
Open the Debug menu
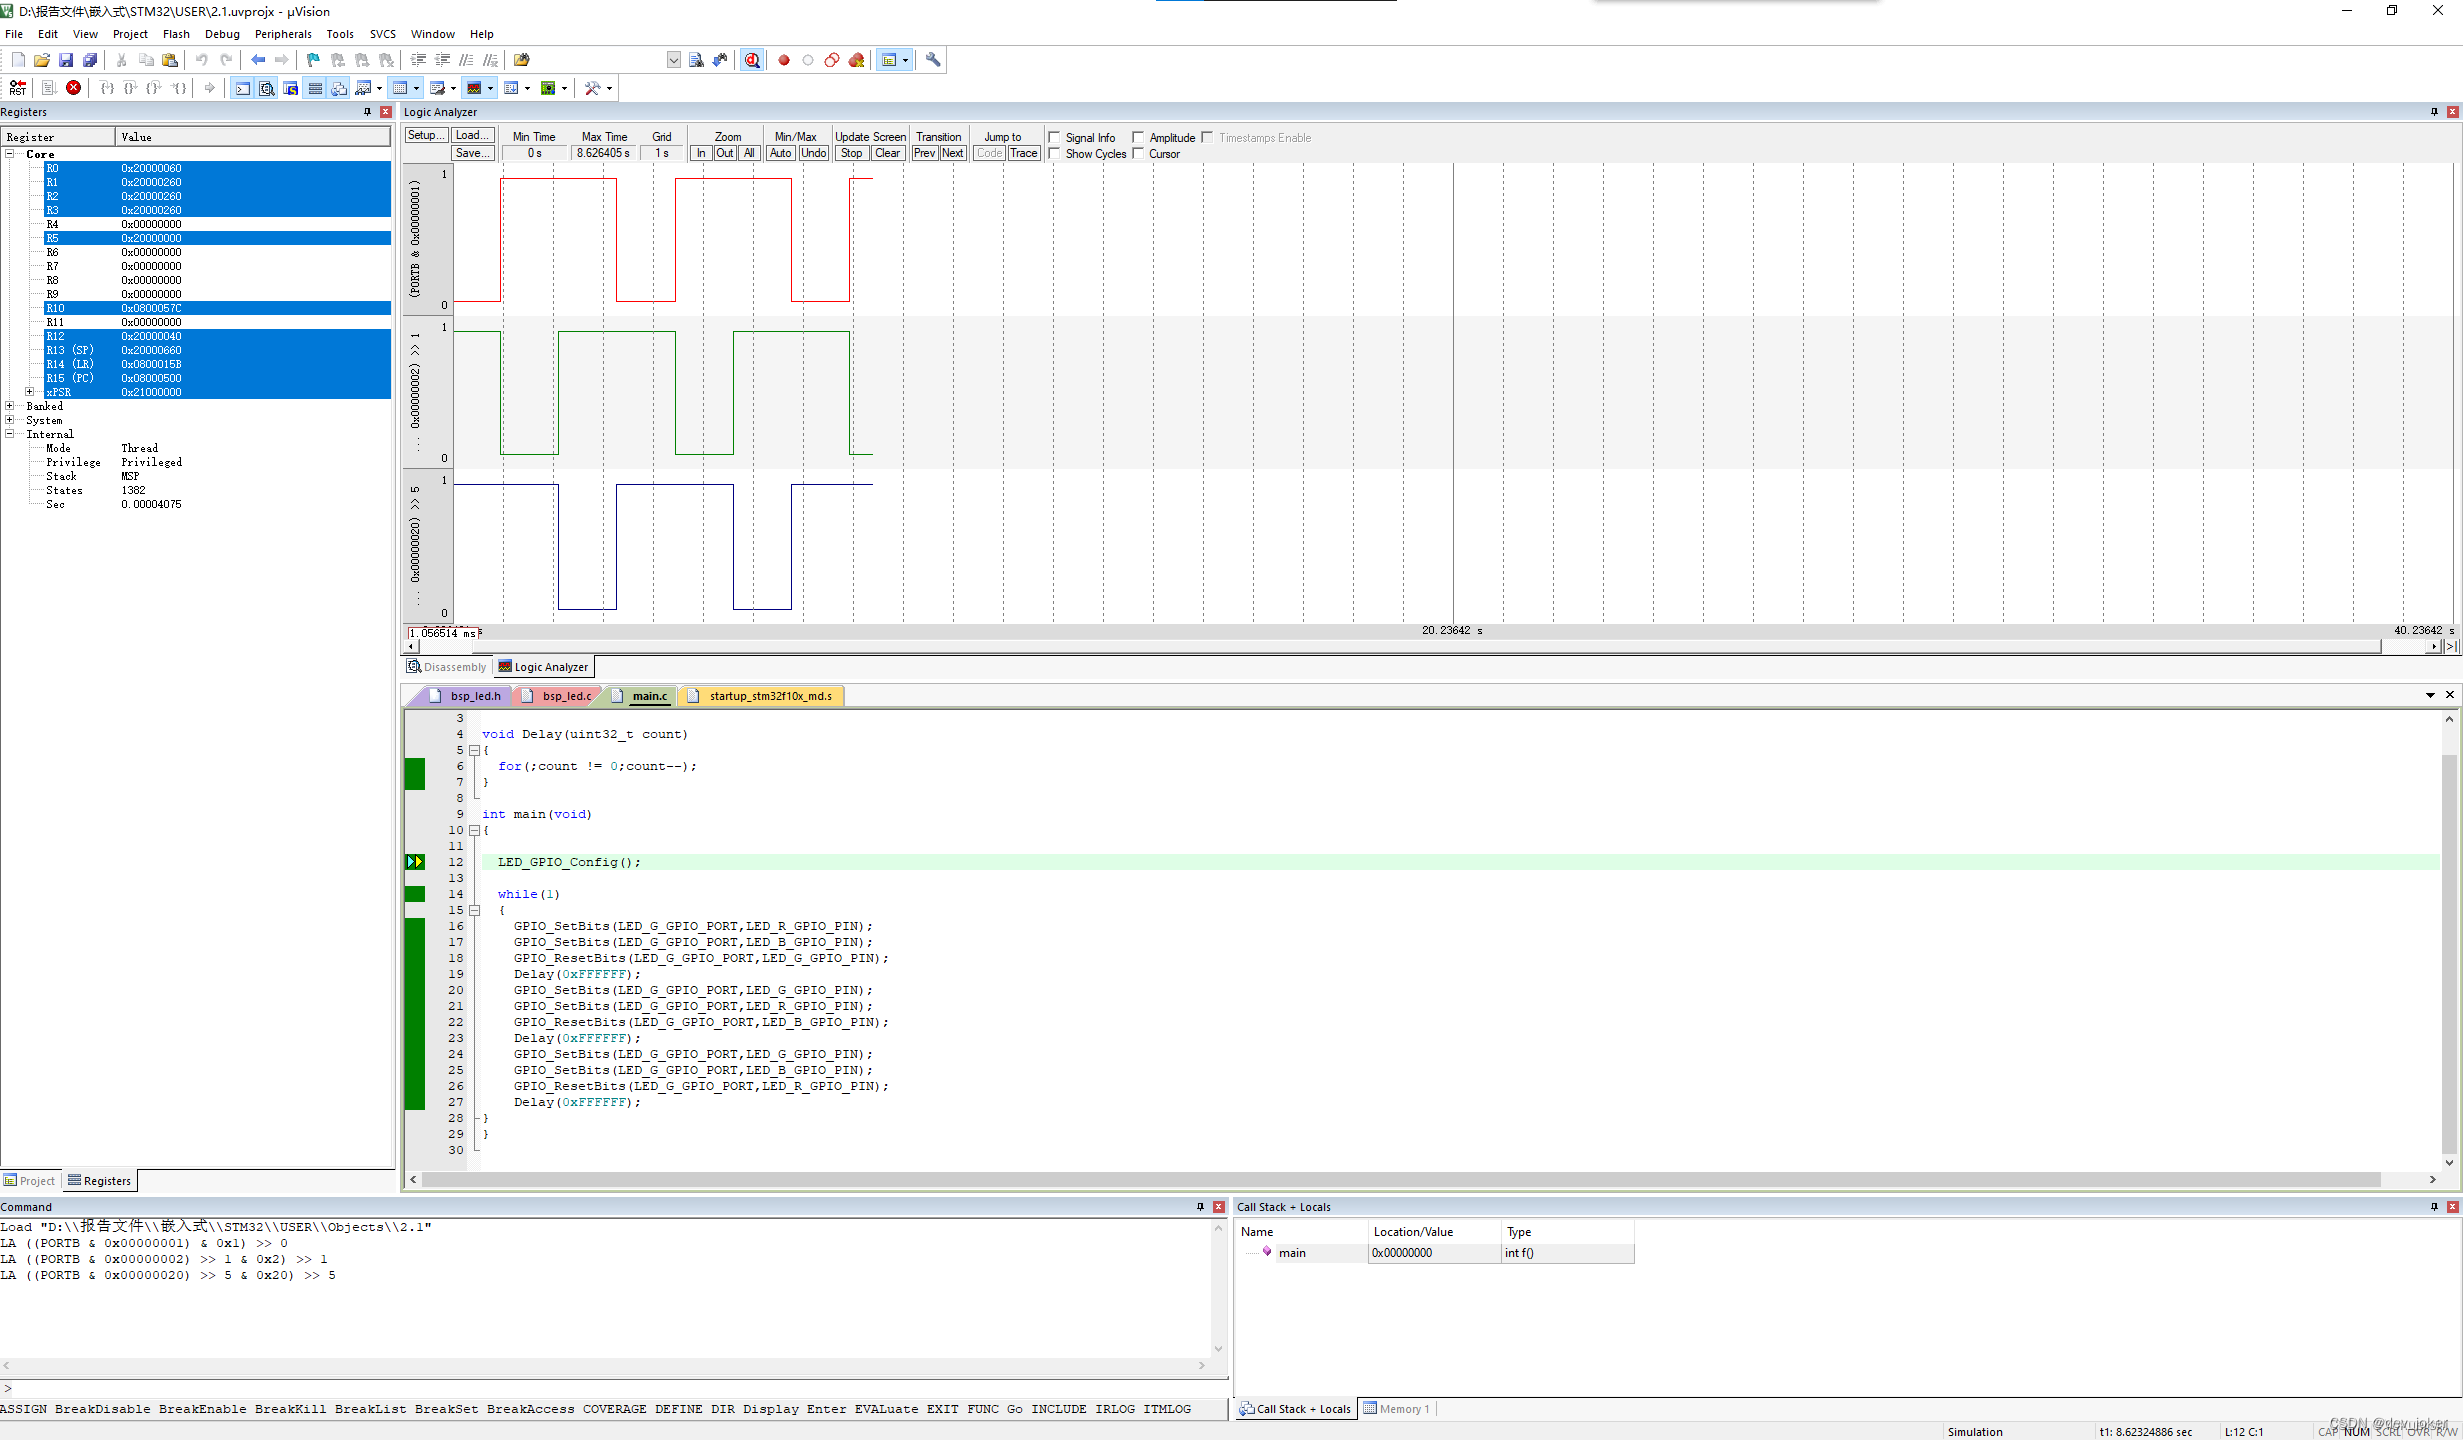[x=222, y=34]
